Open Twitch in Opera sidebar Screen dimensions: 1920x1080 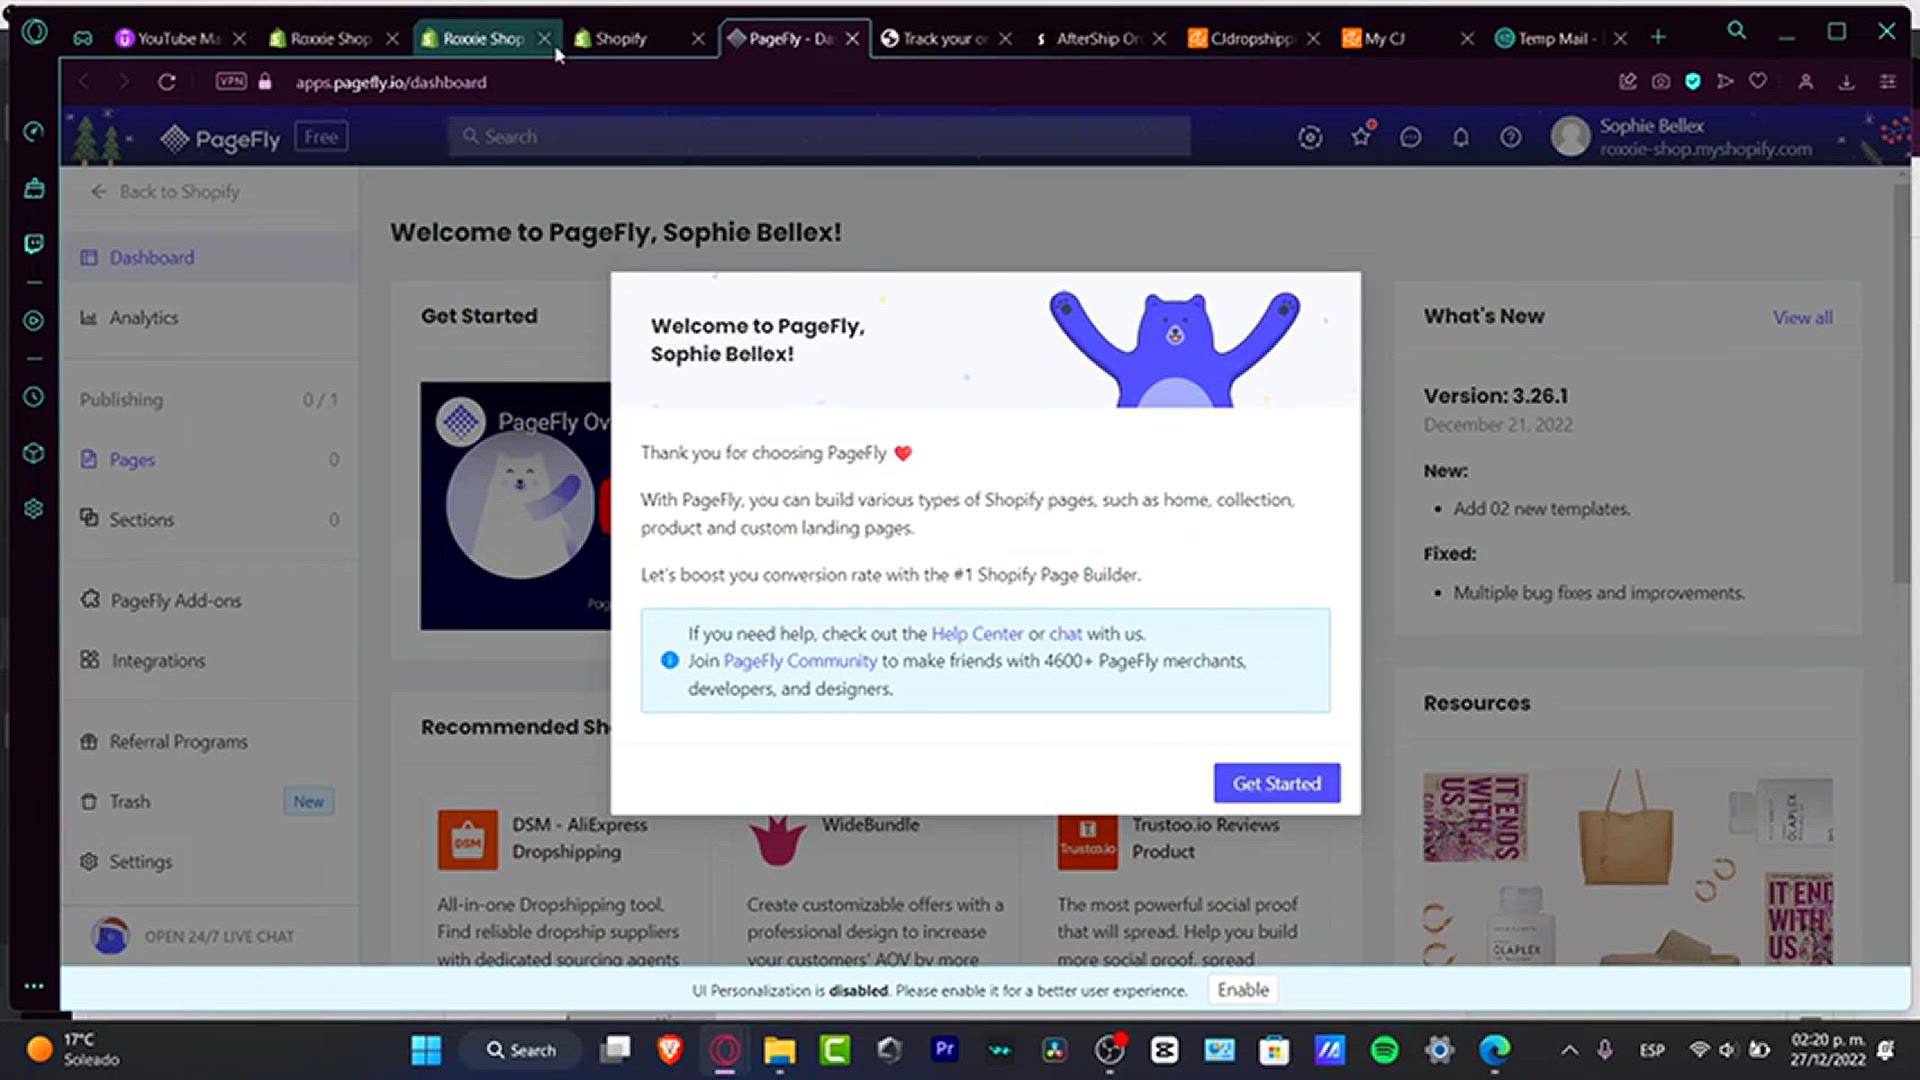(34, 244)
